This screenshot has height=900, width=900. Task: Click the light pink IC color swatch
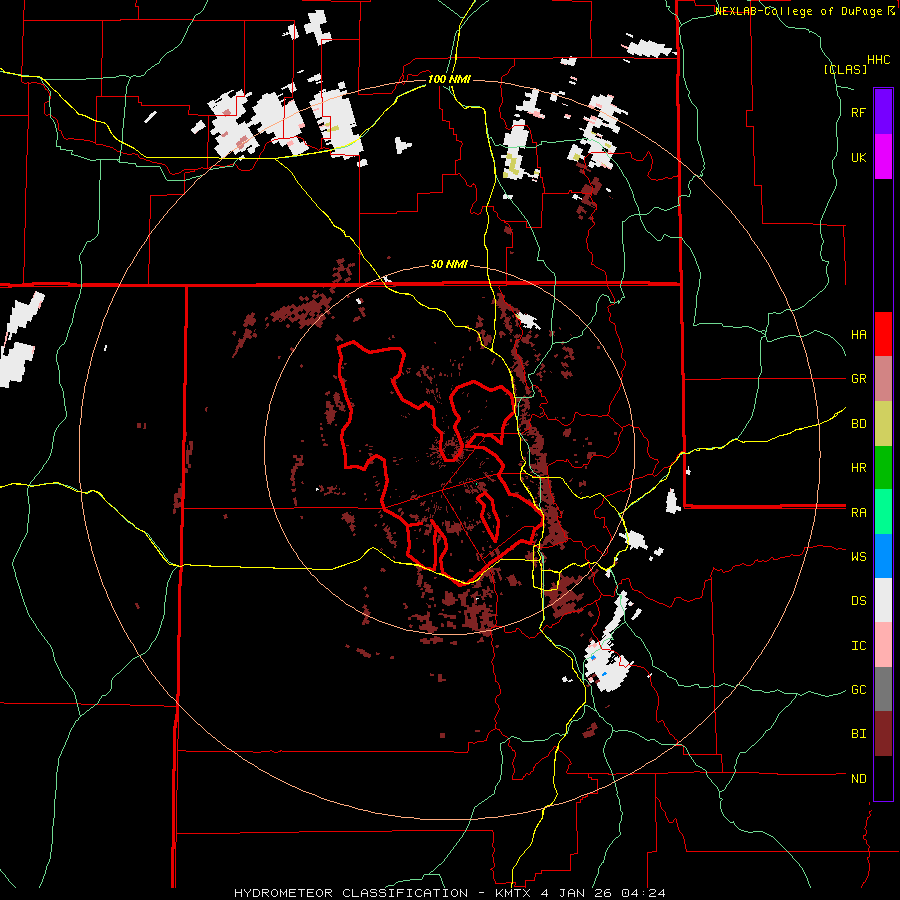883,645
